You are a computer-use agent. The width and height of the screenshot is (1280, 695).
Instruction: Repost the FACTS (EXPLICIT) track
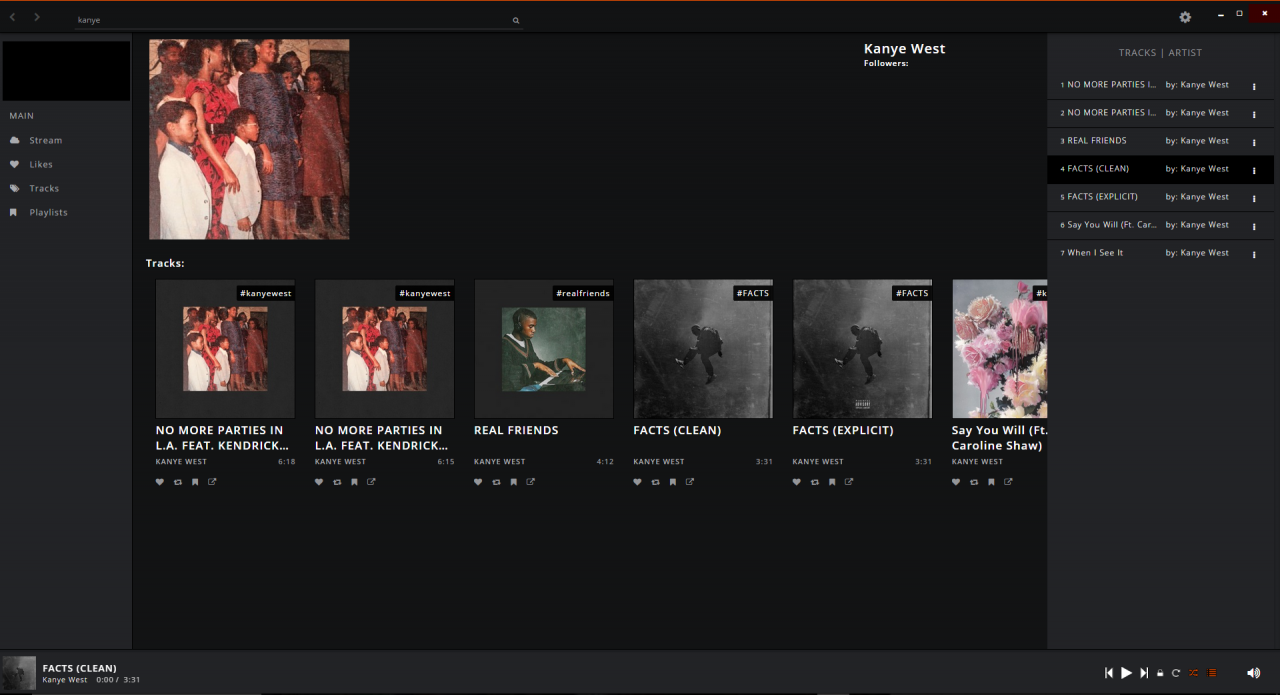click(814, 482)
